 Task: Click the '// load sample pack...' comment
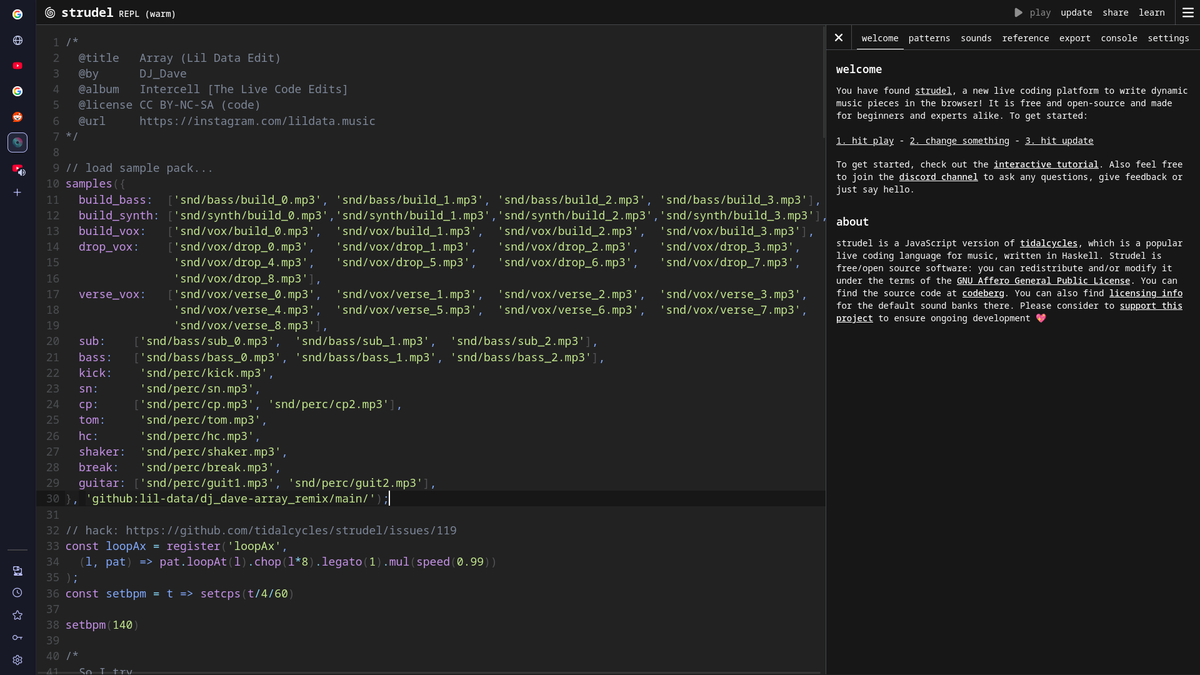click(139, 168)
